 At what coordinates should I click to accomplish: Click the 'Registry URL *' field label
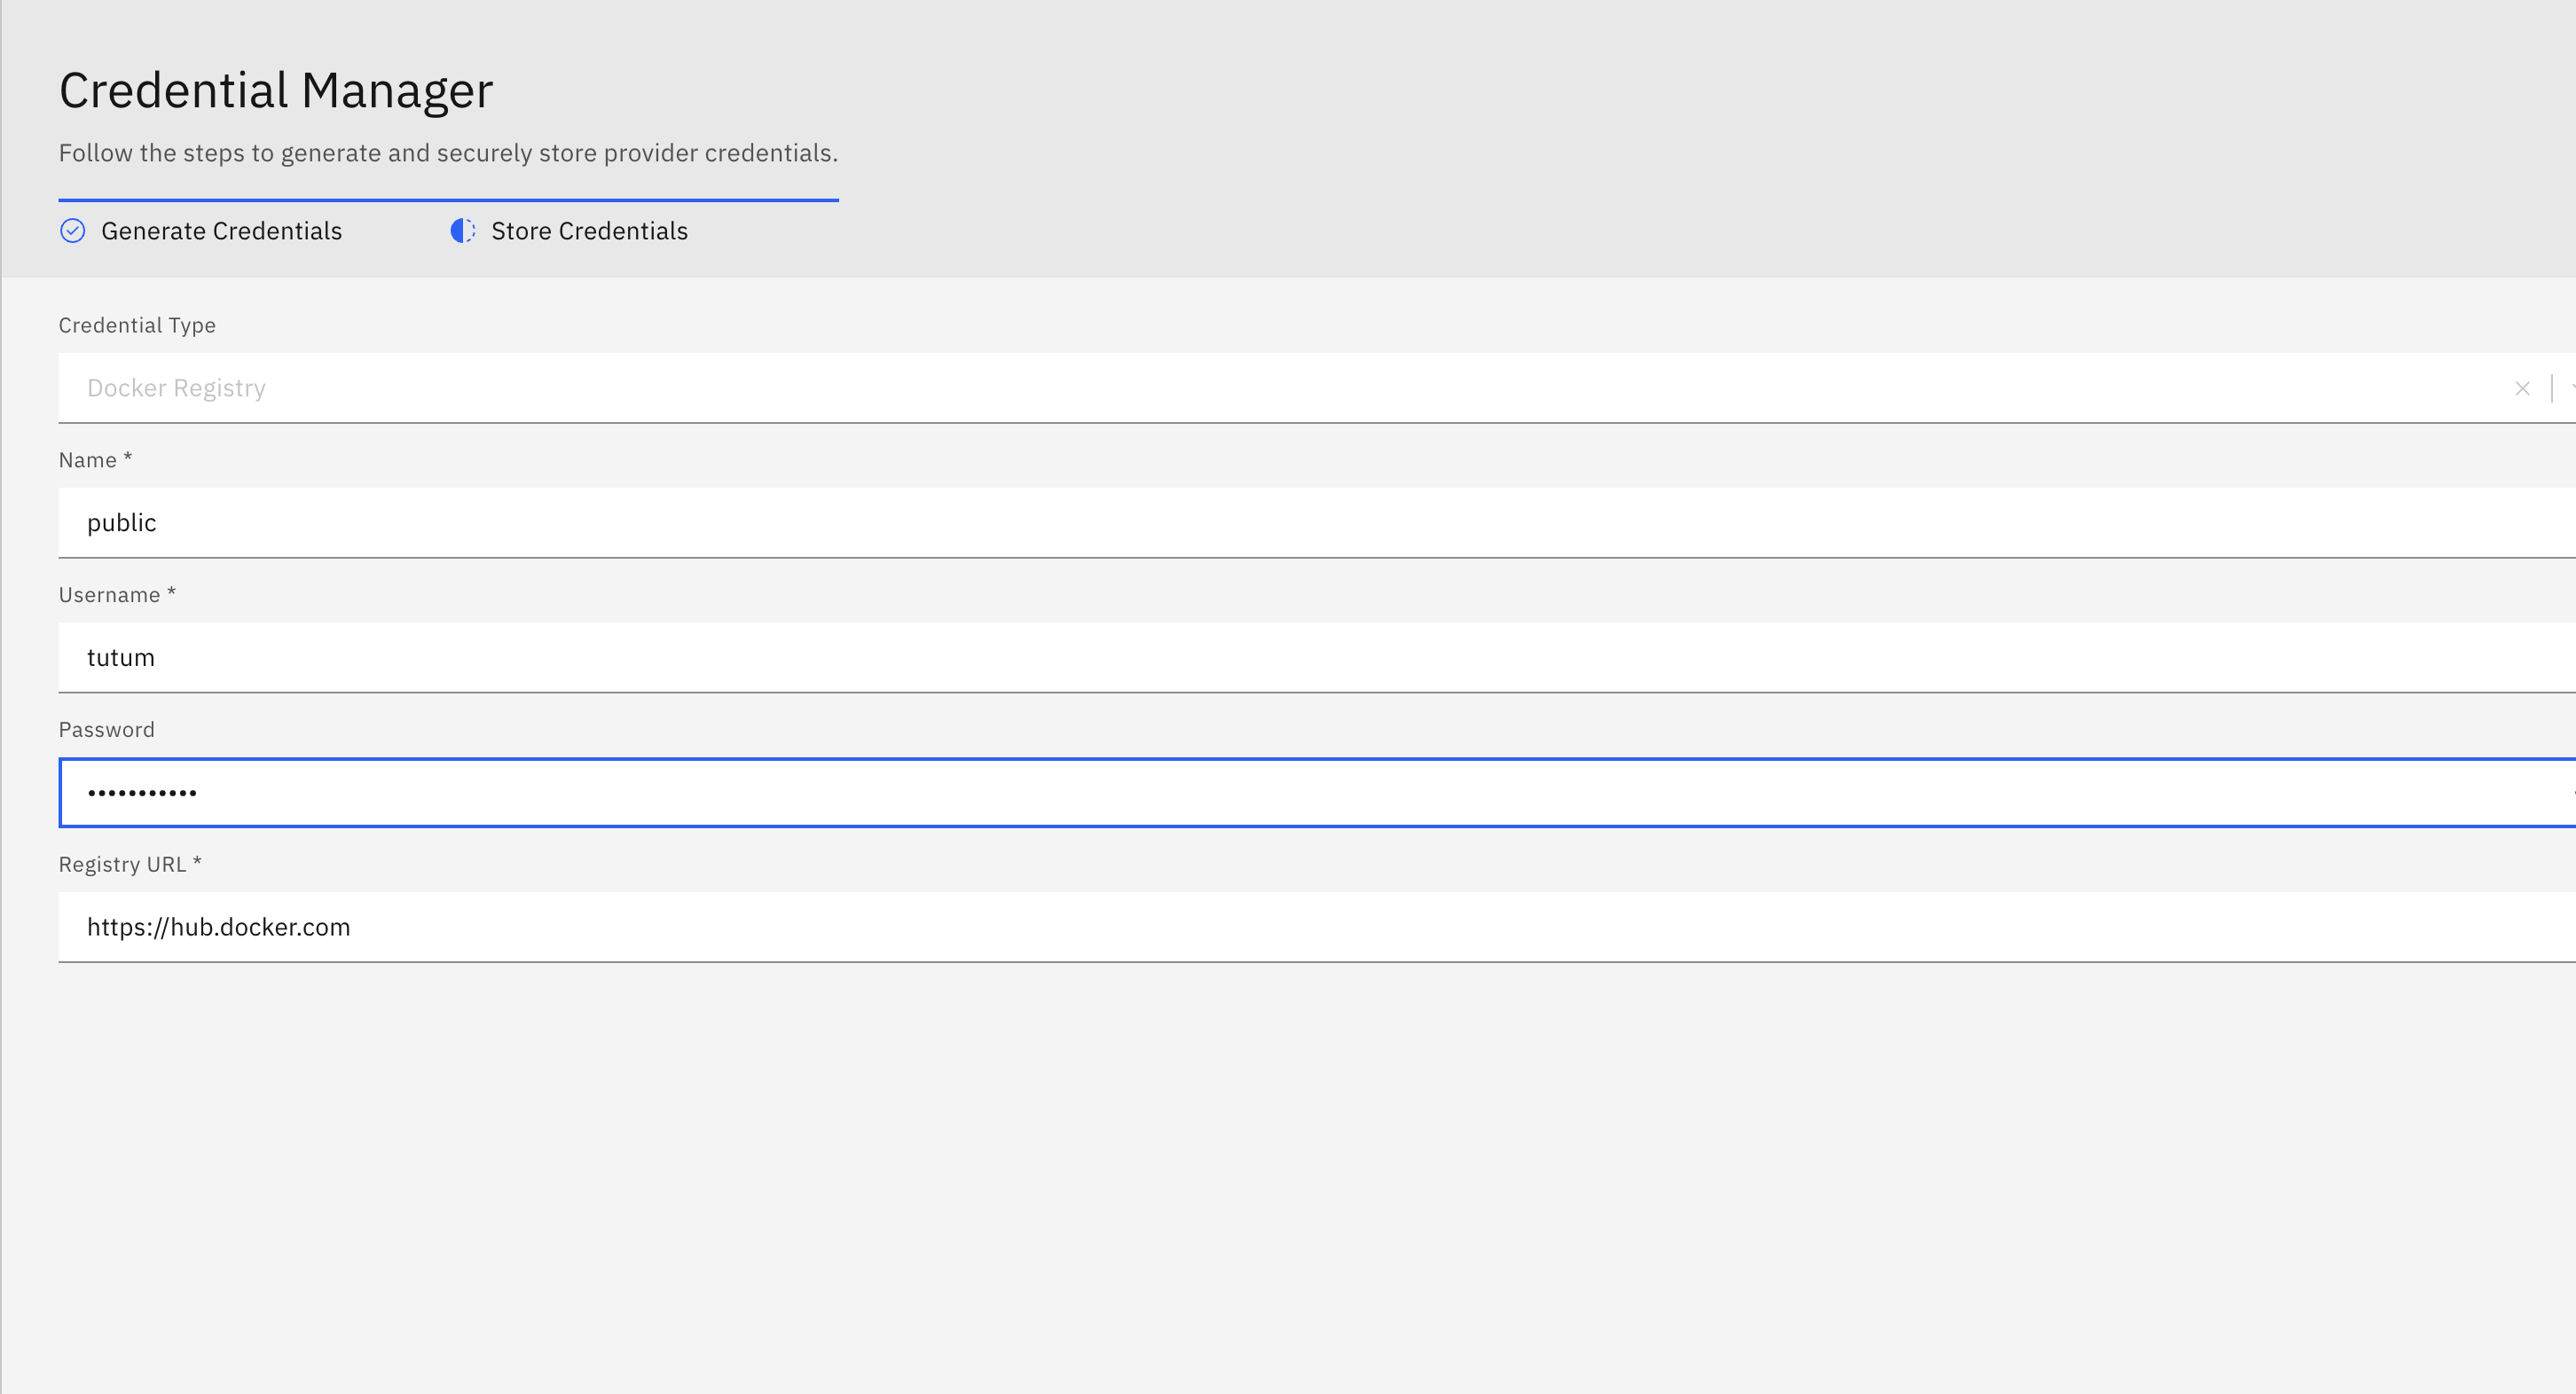[130, 864]
